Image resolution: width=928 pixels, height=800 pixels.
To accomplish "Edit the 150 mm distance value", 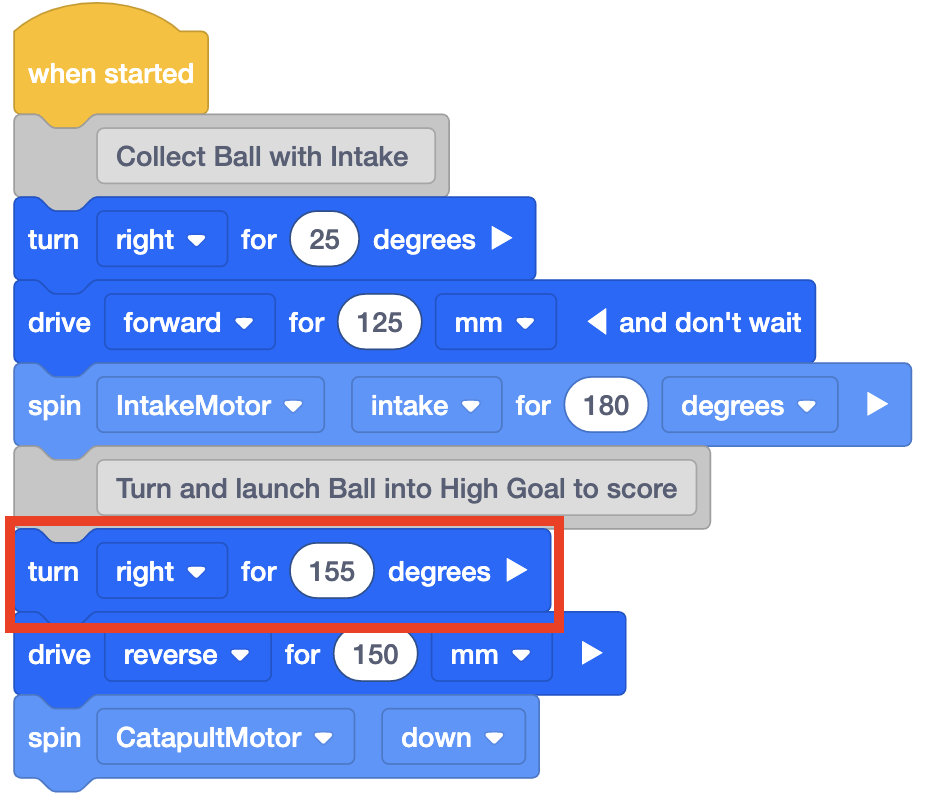I will point(376,654).
